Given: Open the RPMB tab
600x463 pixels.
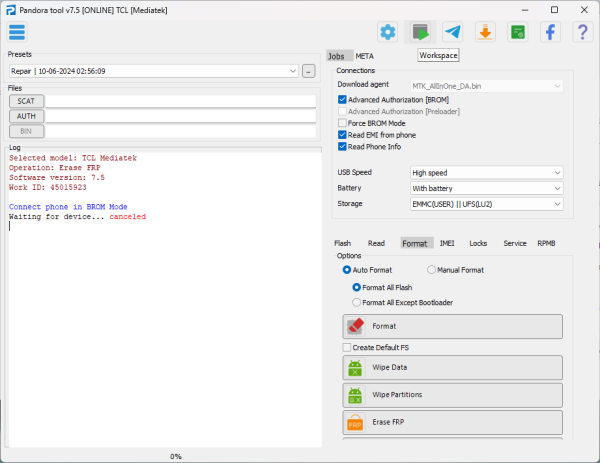Looking at the screenshot, I should click(x=546, y=243).
